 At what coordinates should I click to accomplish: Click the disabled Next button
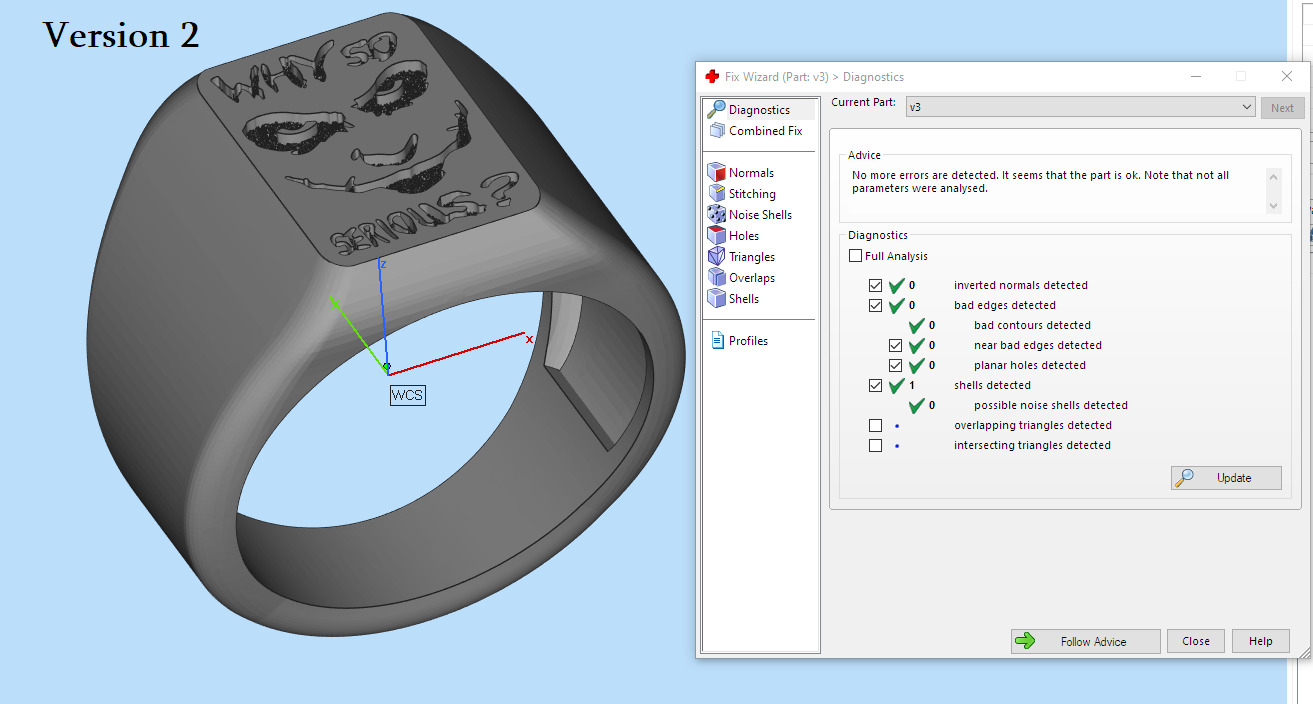[1282, 108]
